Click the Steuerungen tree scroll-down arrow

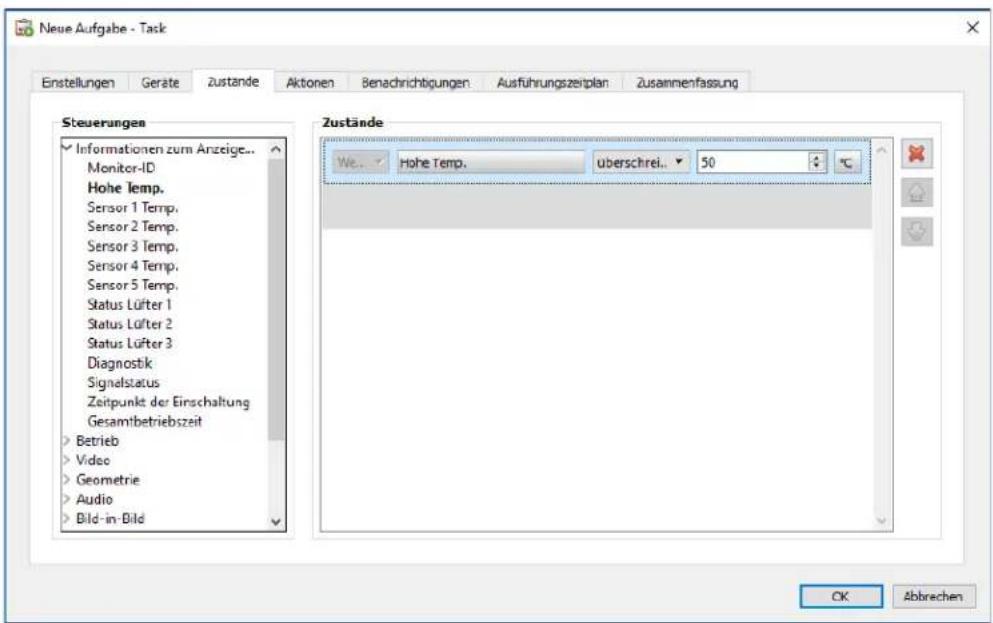[276, 522]
